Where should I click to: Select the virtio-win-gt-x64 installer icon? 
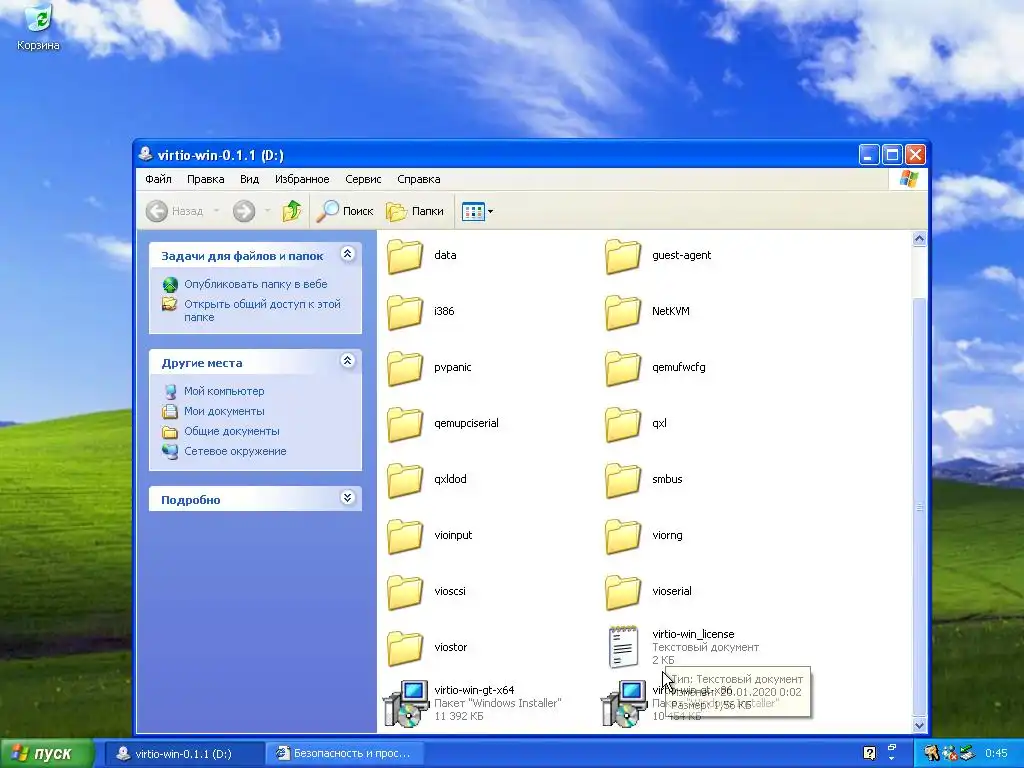coord(406,703)
